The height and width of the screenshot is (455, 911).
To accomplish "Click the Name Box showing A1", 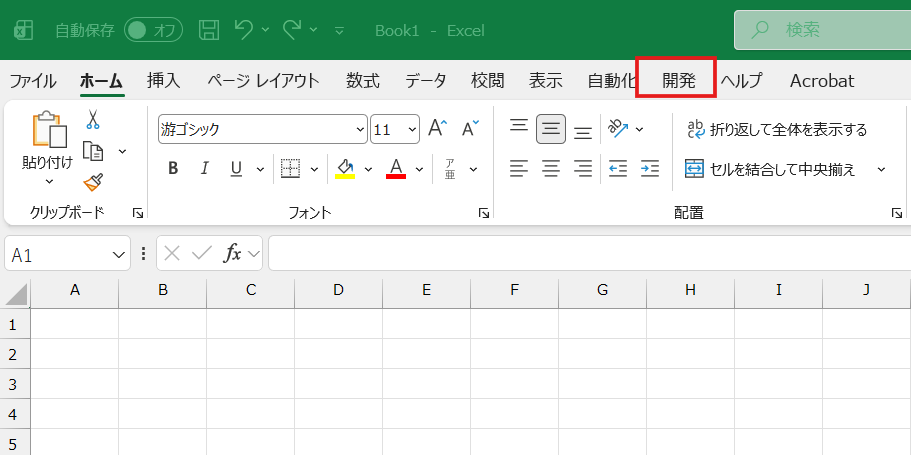I will coord(67,253).
